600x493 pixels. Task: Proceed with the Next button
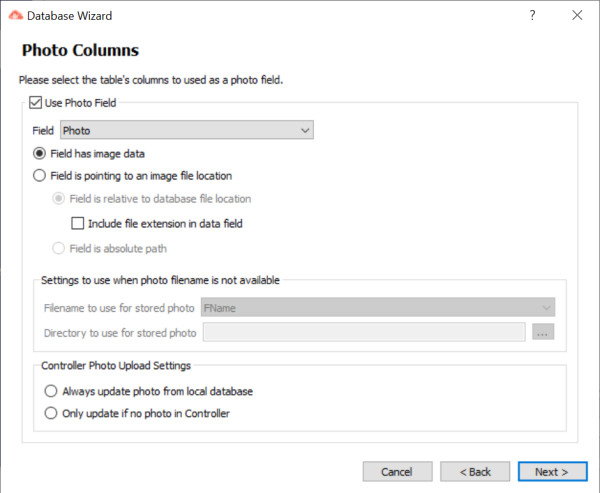coord(553,472)
